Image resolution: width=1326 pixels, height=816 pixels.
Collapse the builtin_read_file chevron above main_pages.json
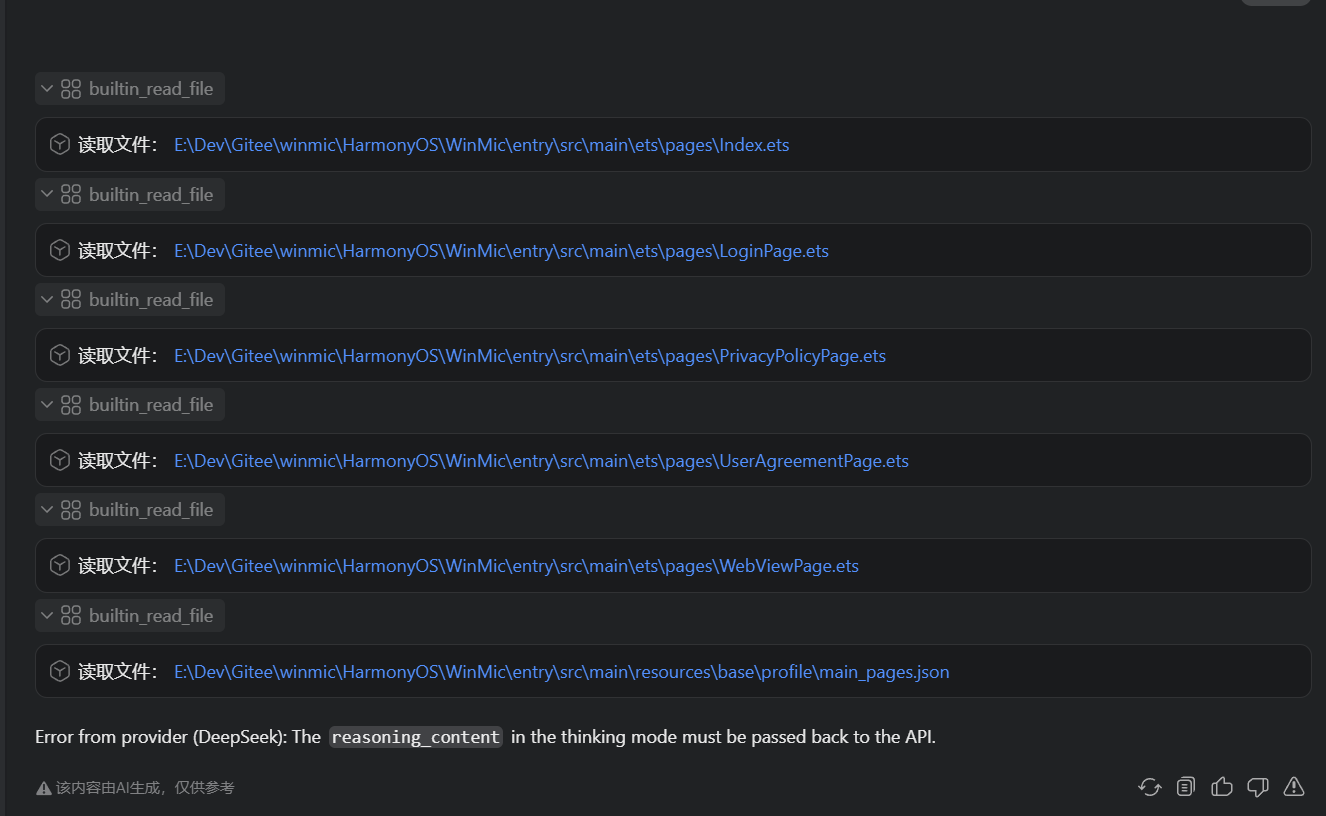(x=47, y=614)
